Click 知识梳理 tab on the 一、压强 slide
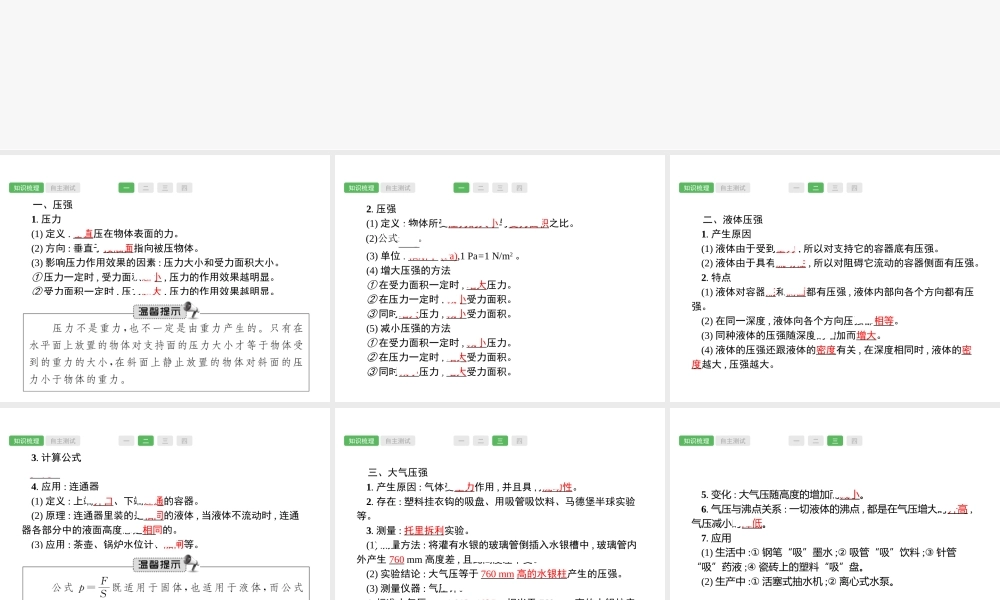 click(26, 188)
